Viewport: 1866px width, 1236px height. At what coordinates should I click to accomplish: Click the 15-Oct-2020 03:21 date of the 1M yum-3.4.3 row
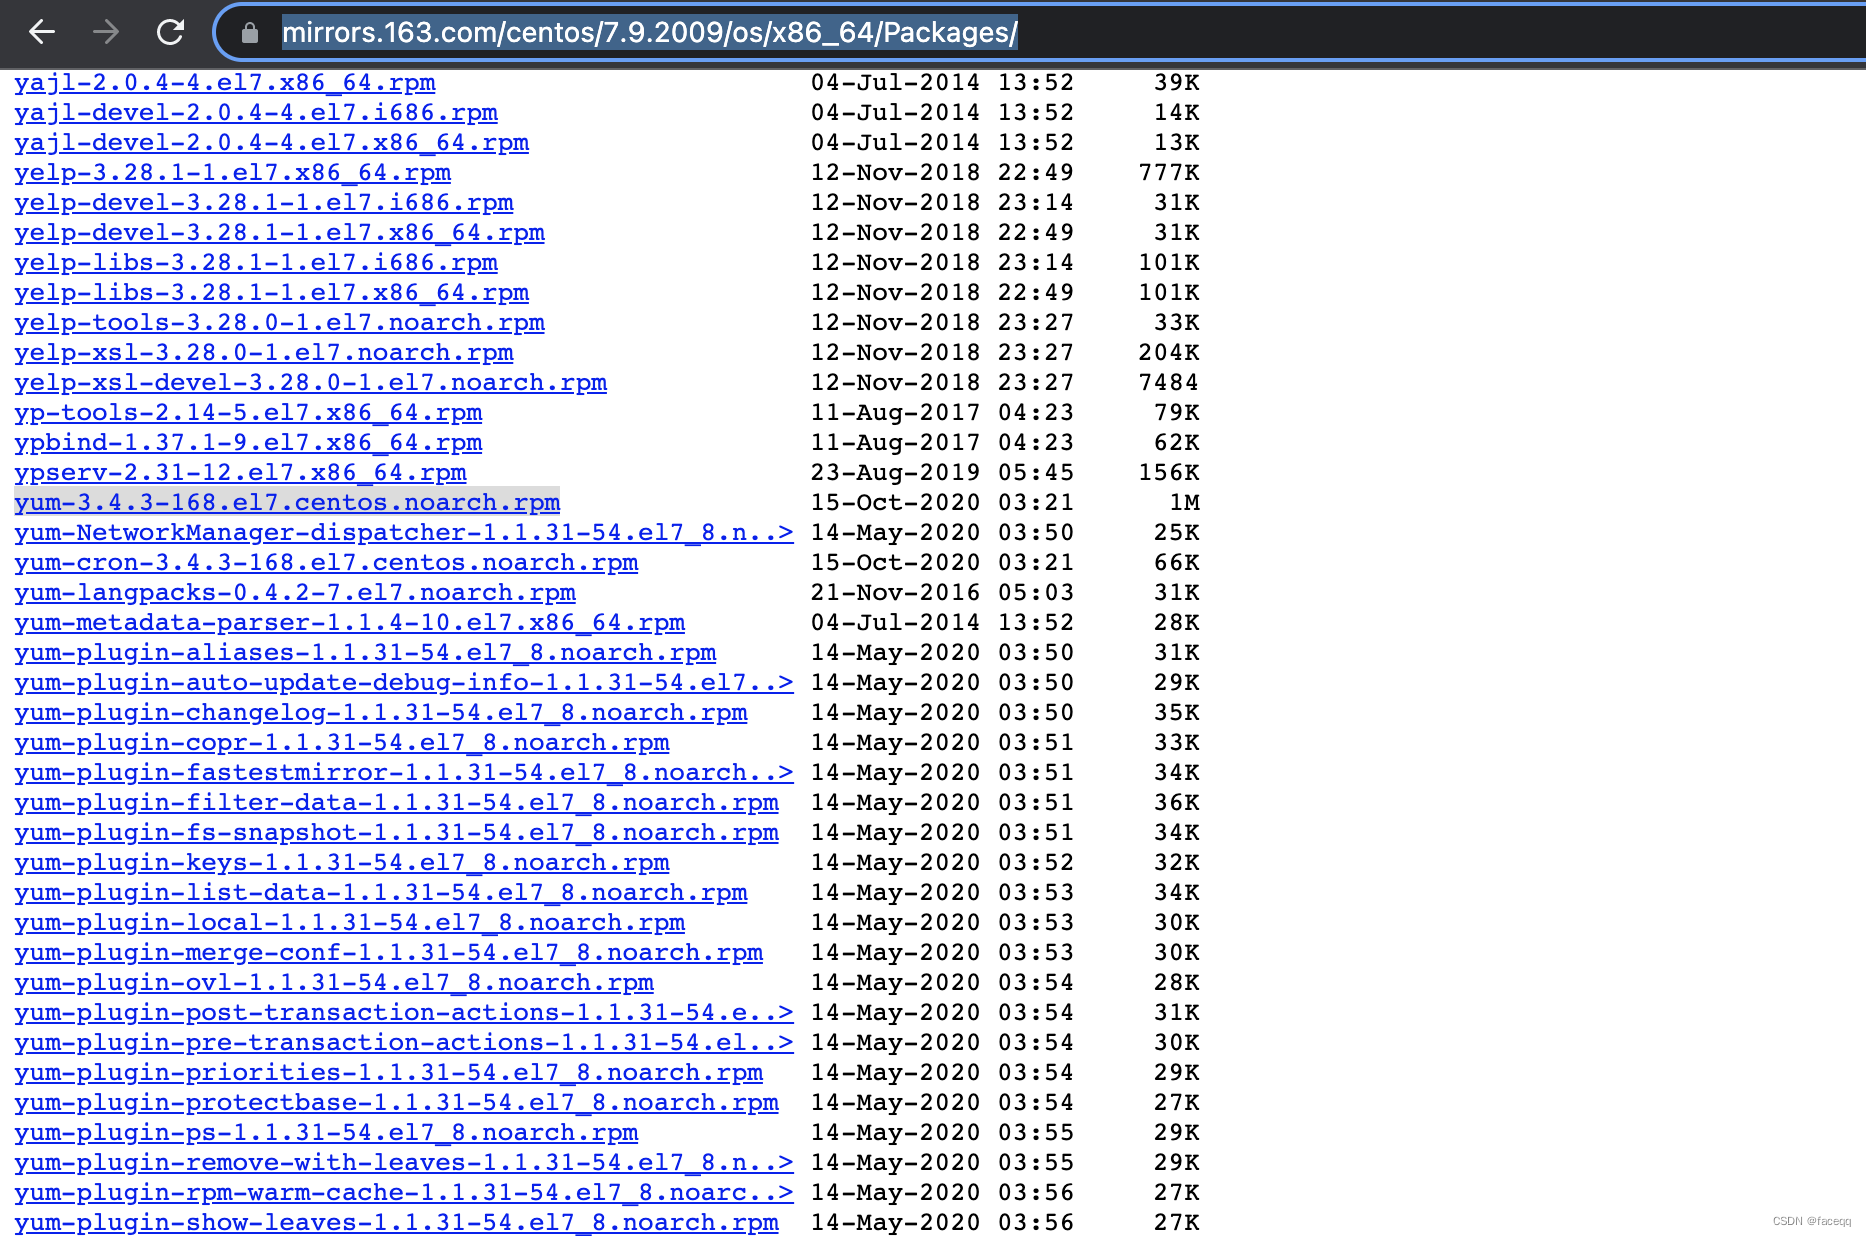942,503
